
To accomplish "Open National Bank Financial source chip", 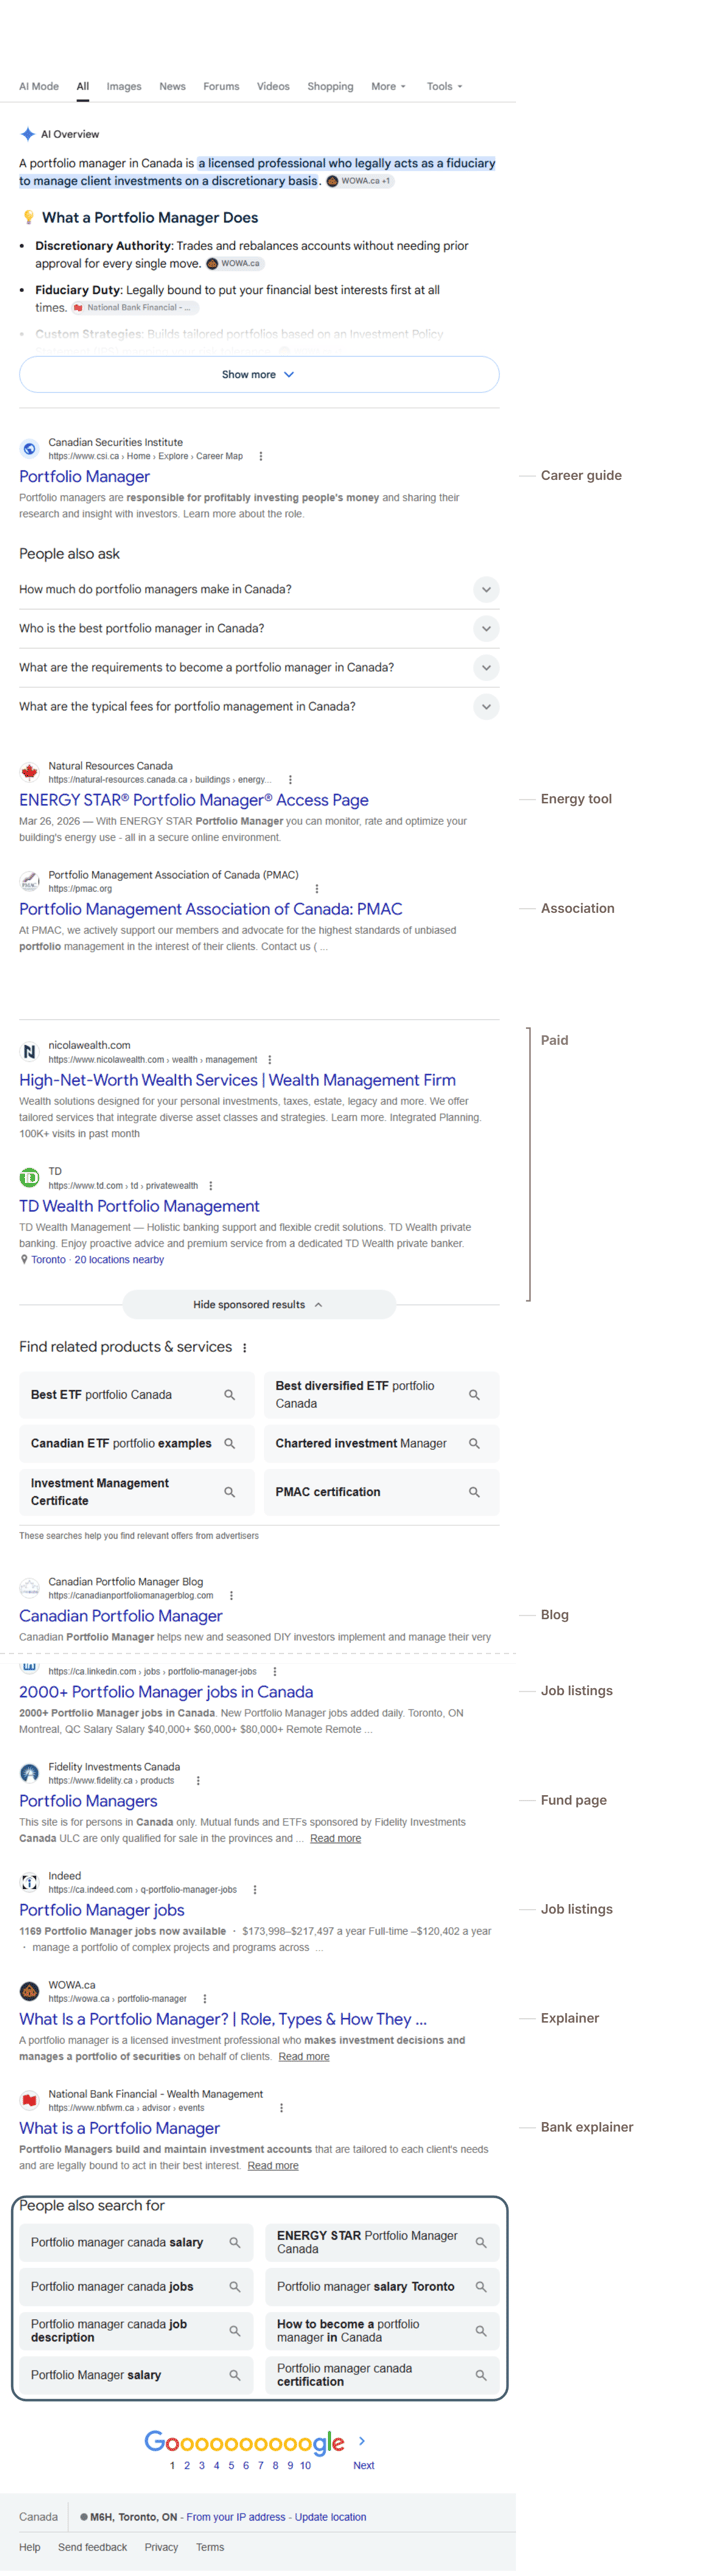I will [x=135, y=308].
